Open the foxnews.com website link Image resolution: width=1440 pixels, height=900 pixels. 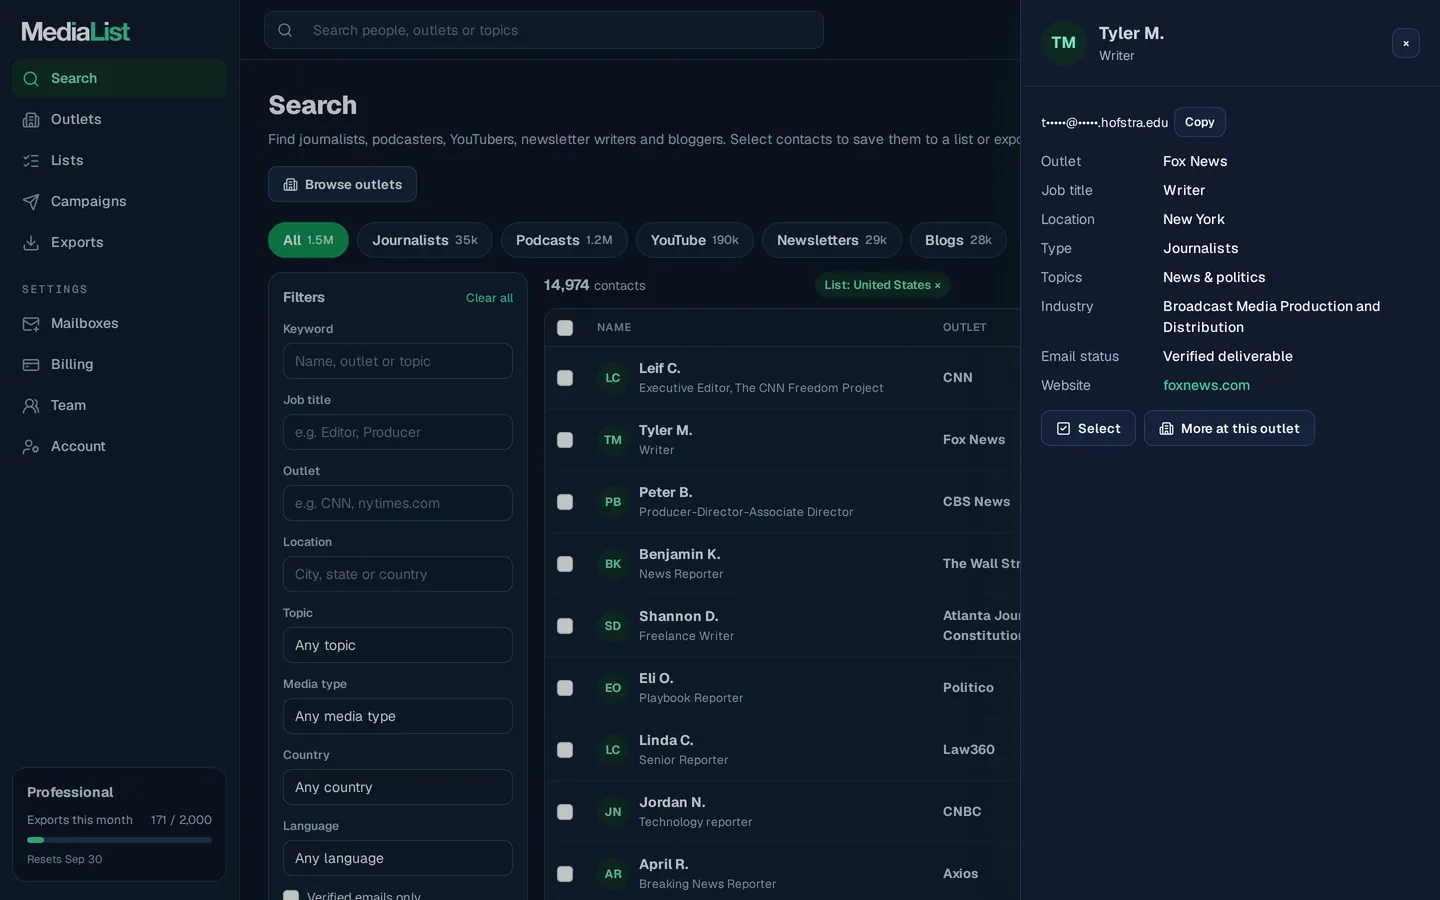point(1206,385)
